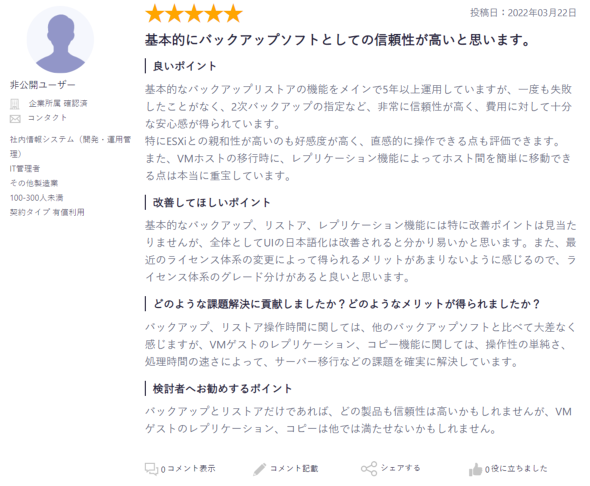Screen dimensions: 590x486
Task: Click the anonymous user avatar image
Action: point(60,40)
